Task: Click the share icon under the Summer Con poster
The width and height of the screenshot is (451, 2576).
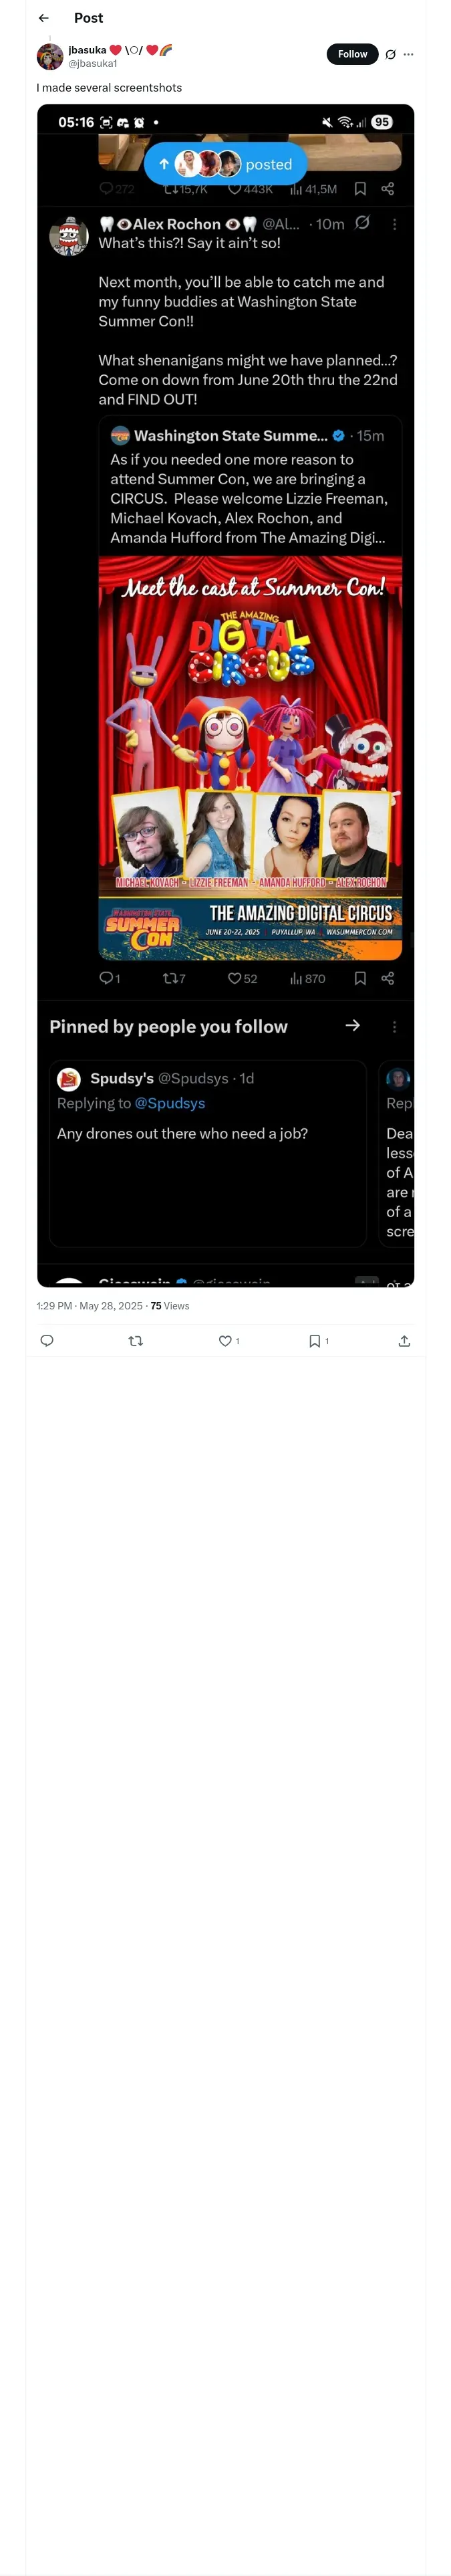Action: 388,978
